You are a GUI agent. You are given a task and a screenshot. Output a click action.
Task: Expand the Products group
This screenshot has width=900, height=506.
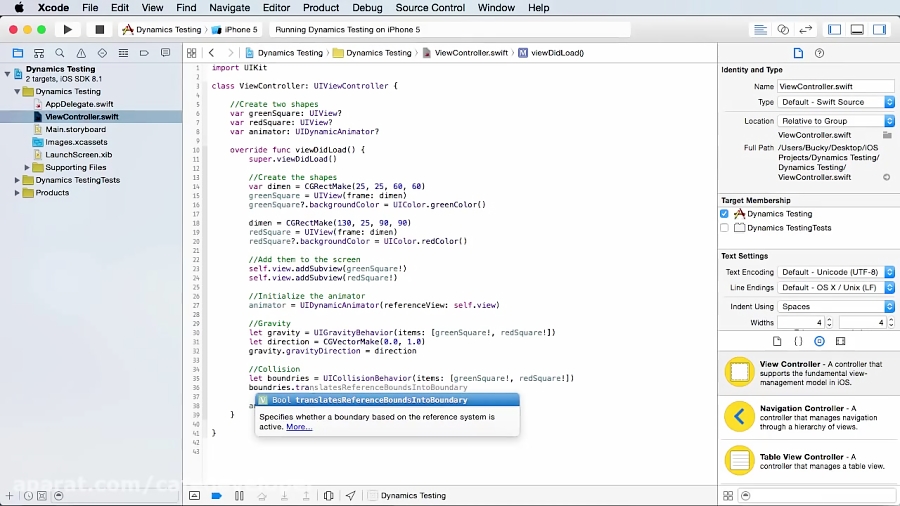(17, 193)
